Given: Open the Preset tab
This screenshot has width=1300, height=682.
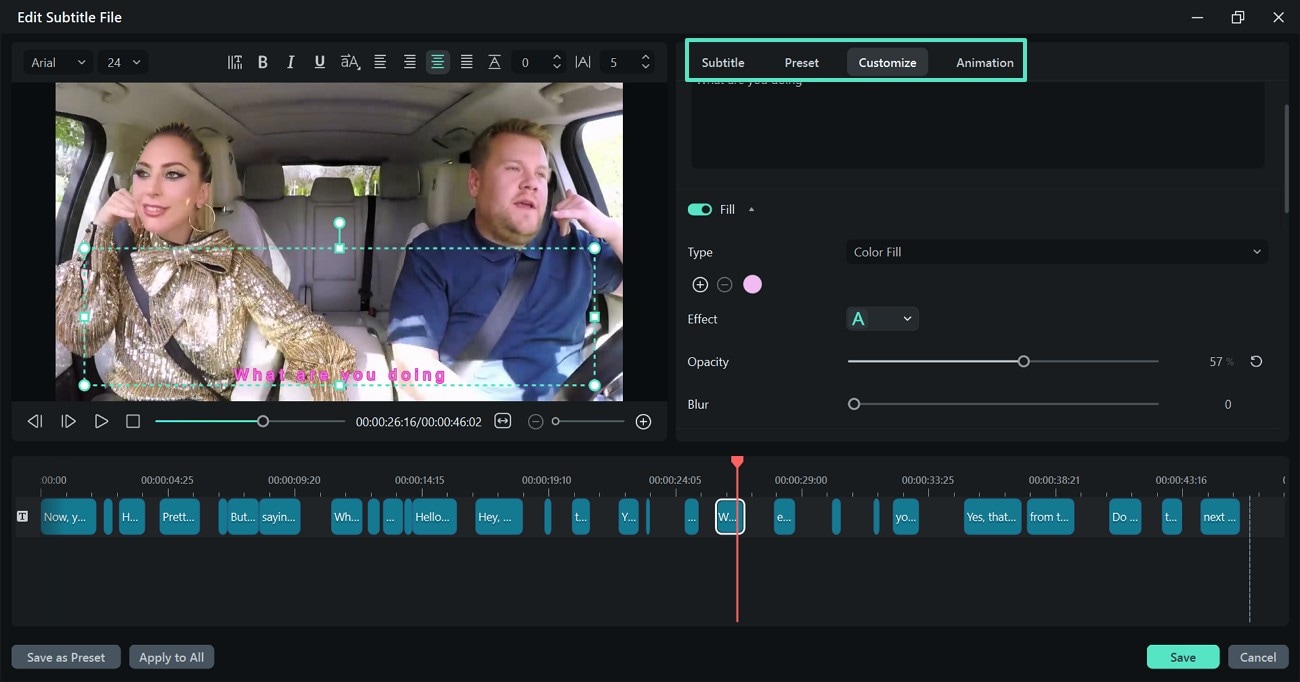Looking at the screenshot, I should click(x=801, y=61).
